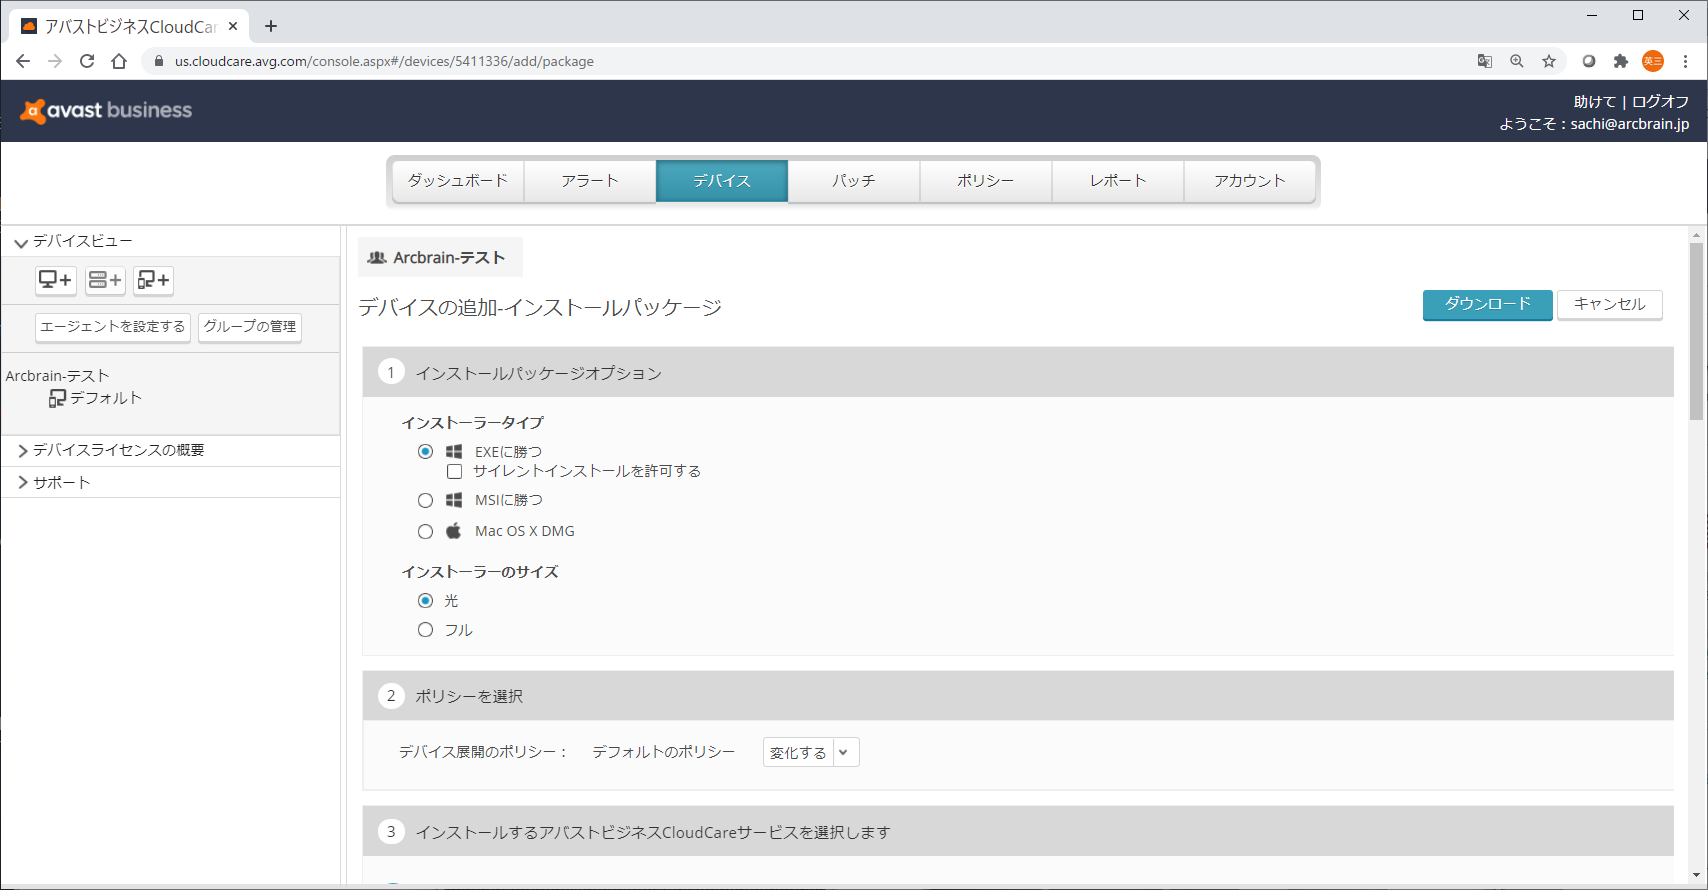Close the アバストビジネスCloudCare tab
The width and height of the screenshot is (1708, 890).
coord(233,26)
